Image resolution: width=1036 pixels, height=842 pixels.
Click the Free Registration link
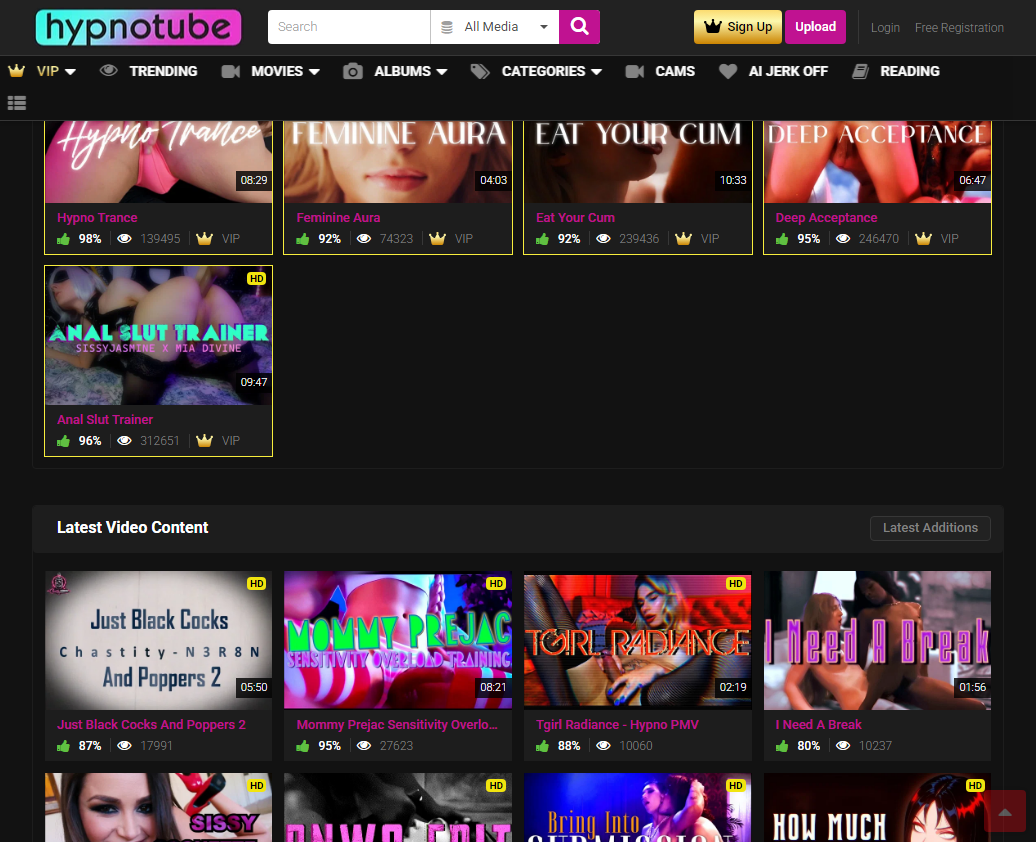[959, 28]
